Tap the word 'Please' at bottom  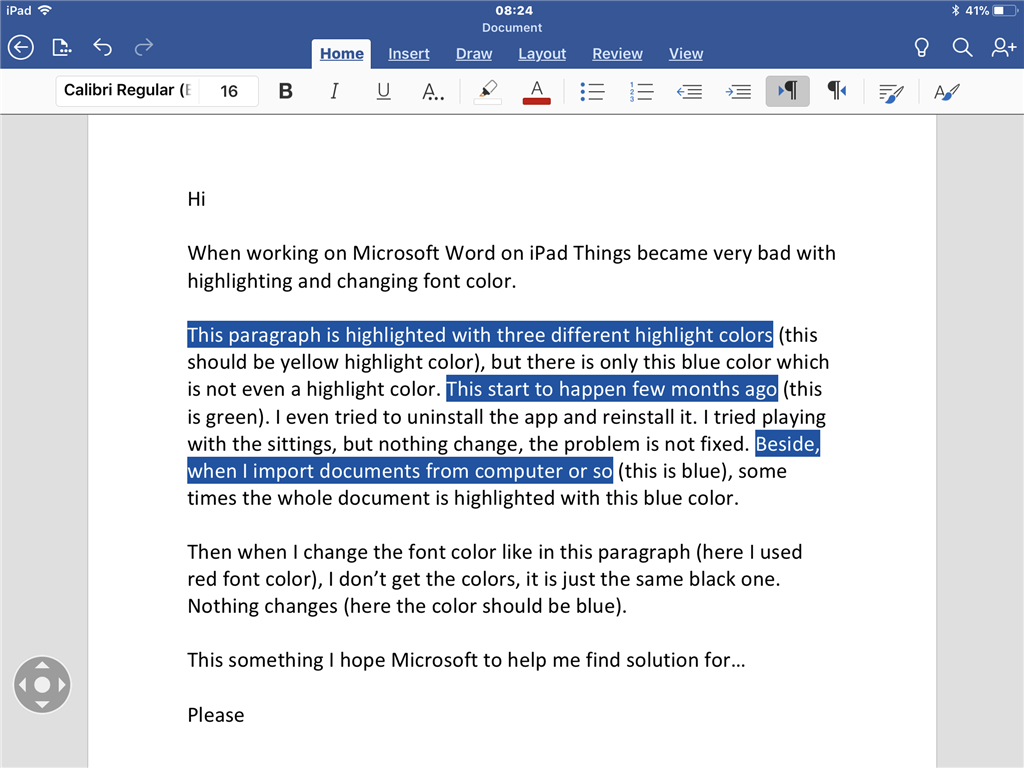click(x=216, y=715)
